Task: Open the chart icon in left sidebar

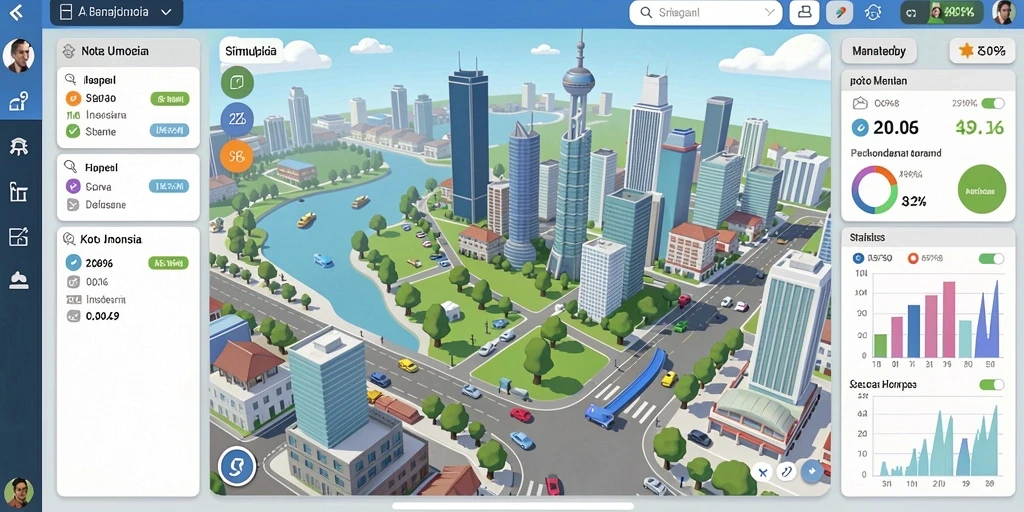Action: click(18, 192)
